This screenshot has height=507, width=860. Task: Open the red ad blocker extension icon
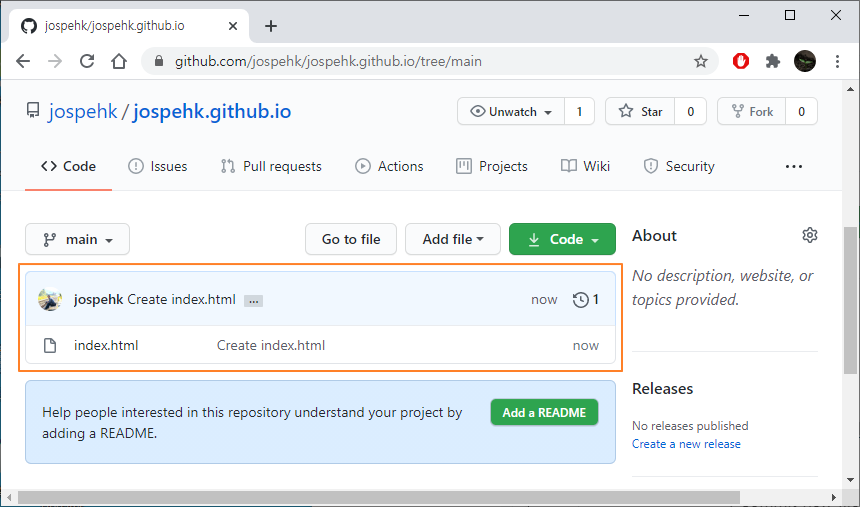pos(740,61)
